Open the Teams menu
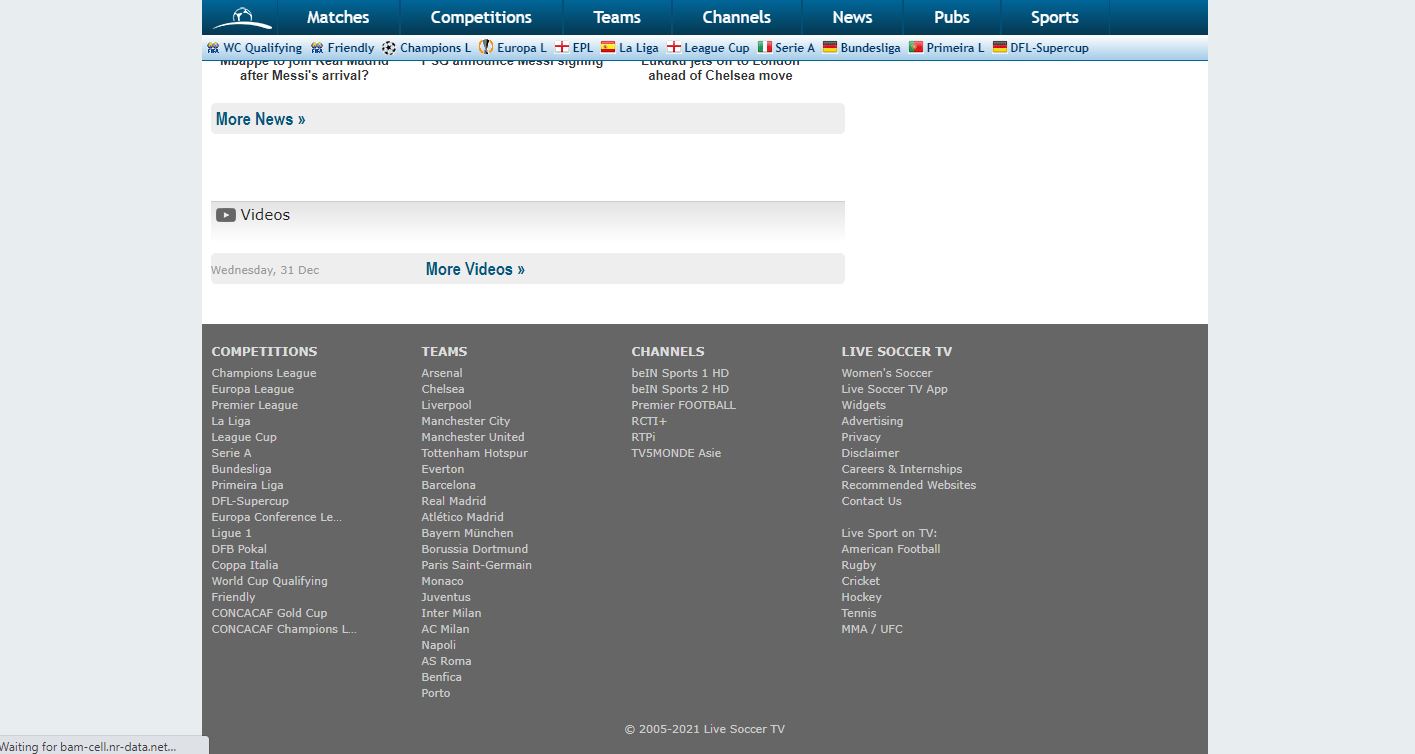Image resolution: width=1415 pixels, height=754 pixels. [x=617, y=17]
